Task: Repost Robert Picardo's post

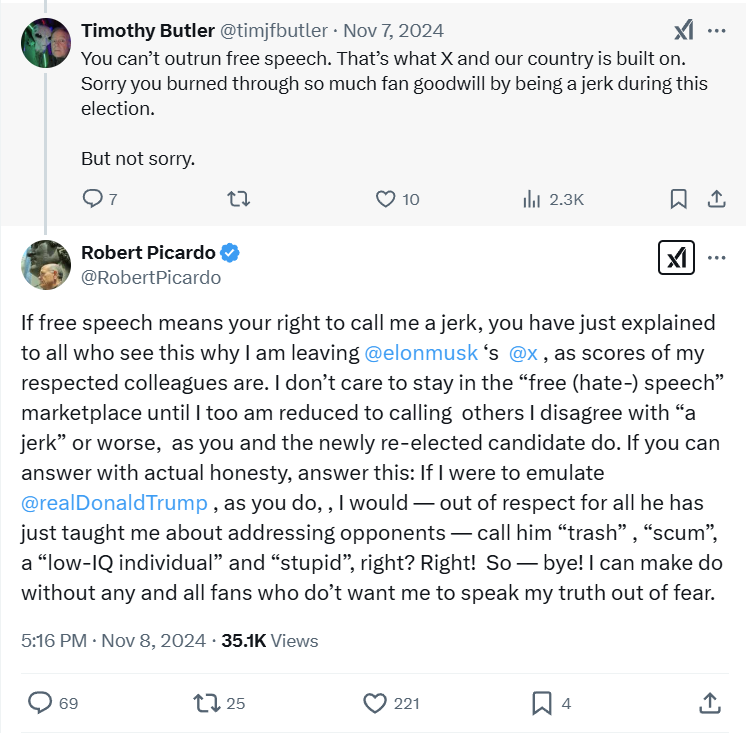Action: [x=207, y=703]
